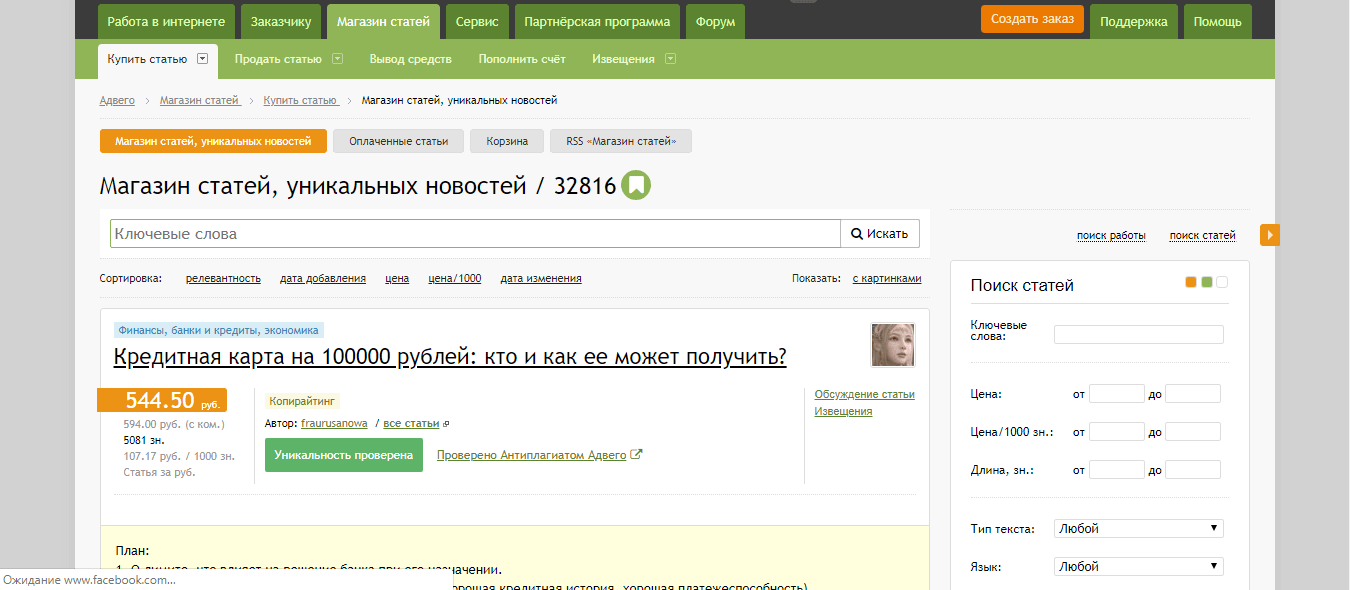
Task: Click the orange arrow tab at right edge
Action: point(1269,235)
